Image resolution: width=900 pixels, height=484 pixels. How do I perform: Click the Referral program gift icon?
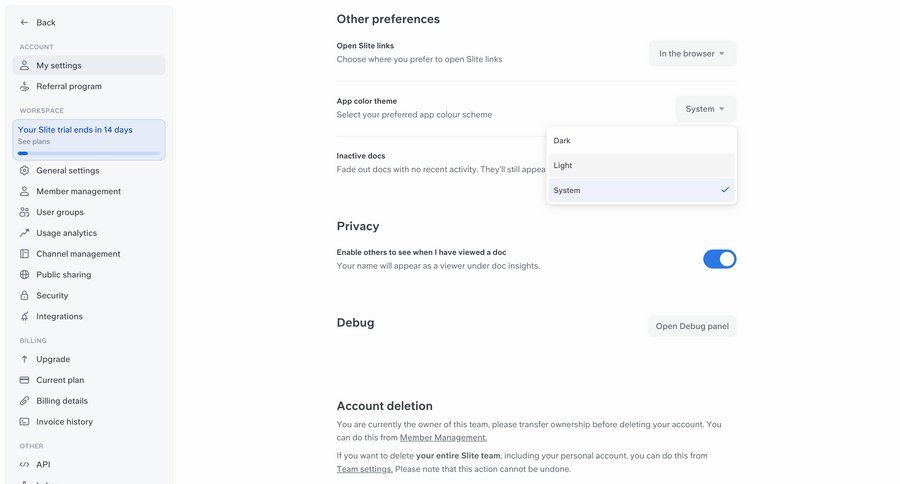pos(25,86)
